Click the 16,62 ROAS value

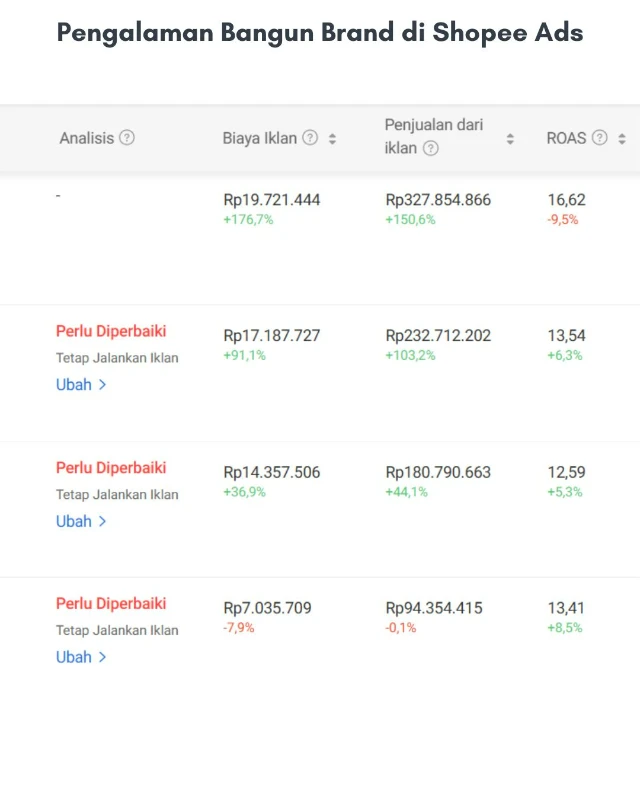[566, 200]
